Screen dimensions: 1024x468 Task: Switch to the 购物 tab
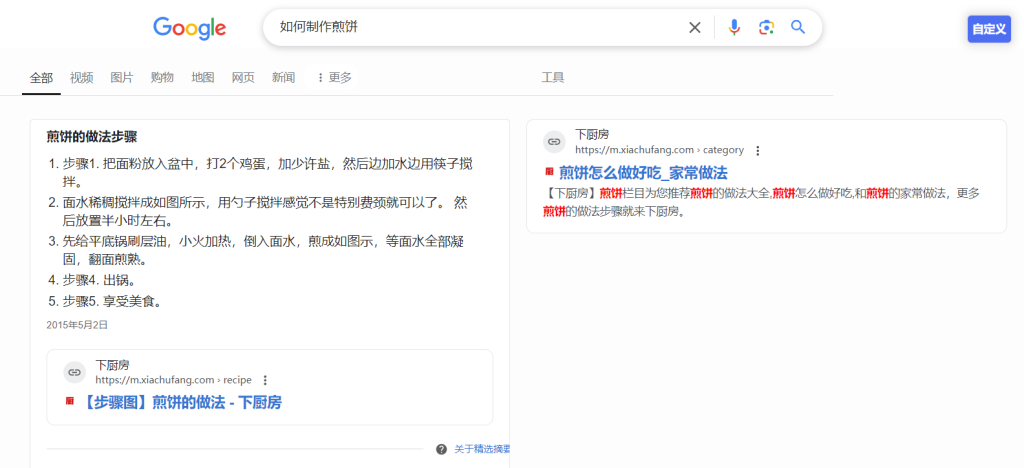[x=162, y=78]
